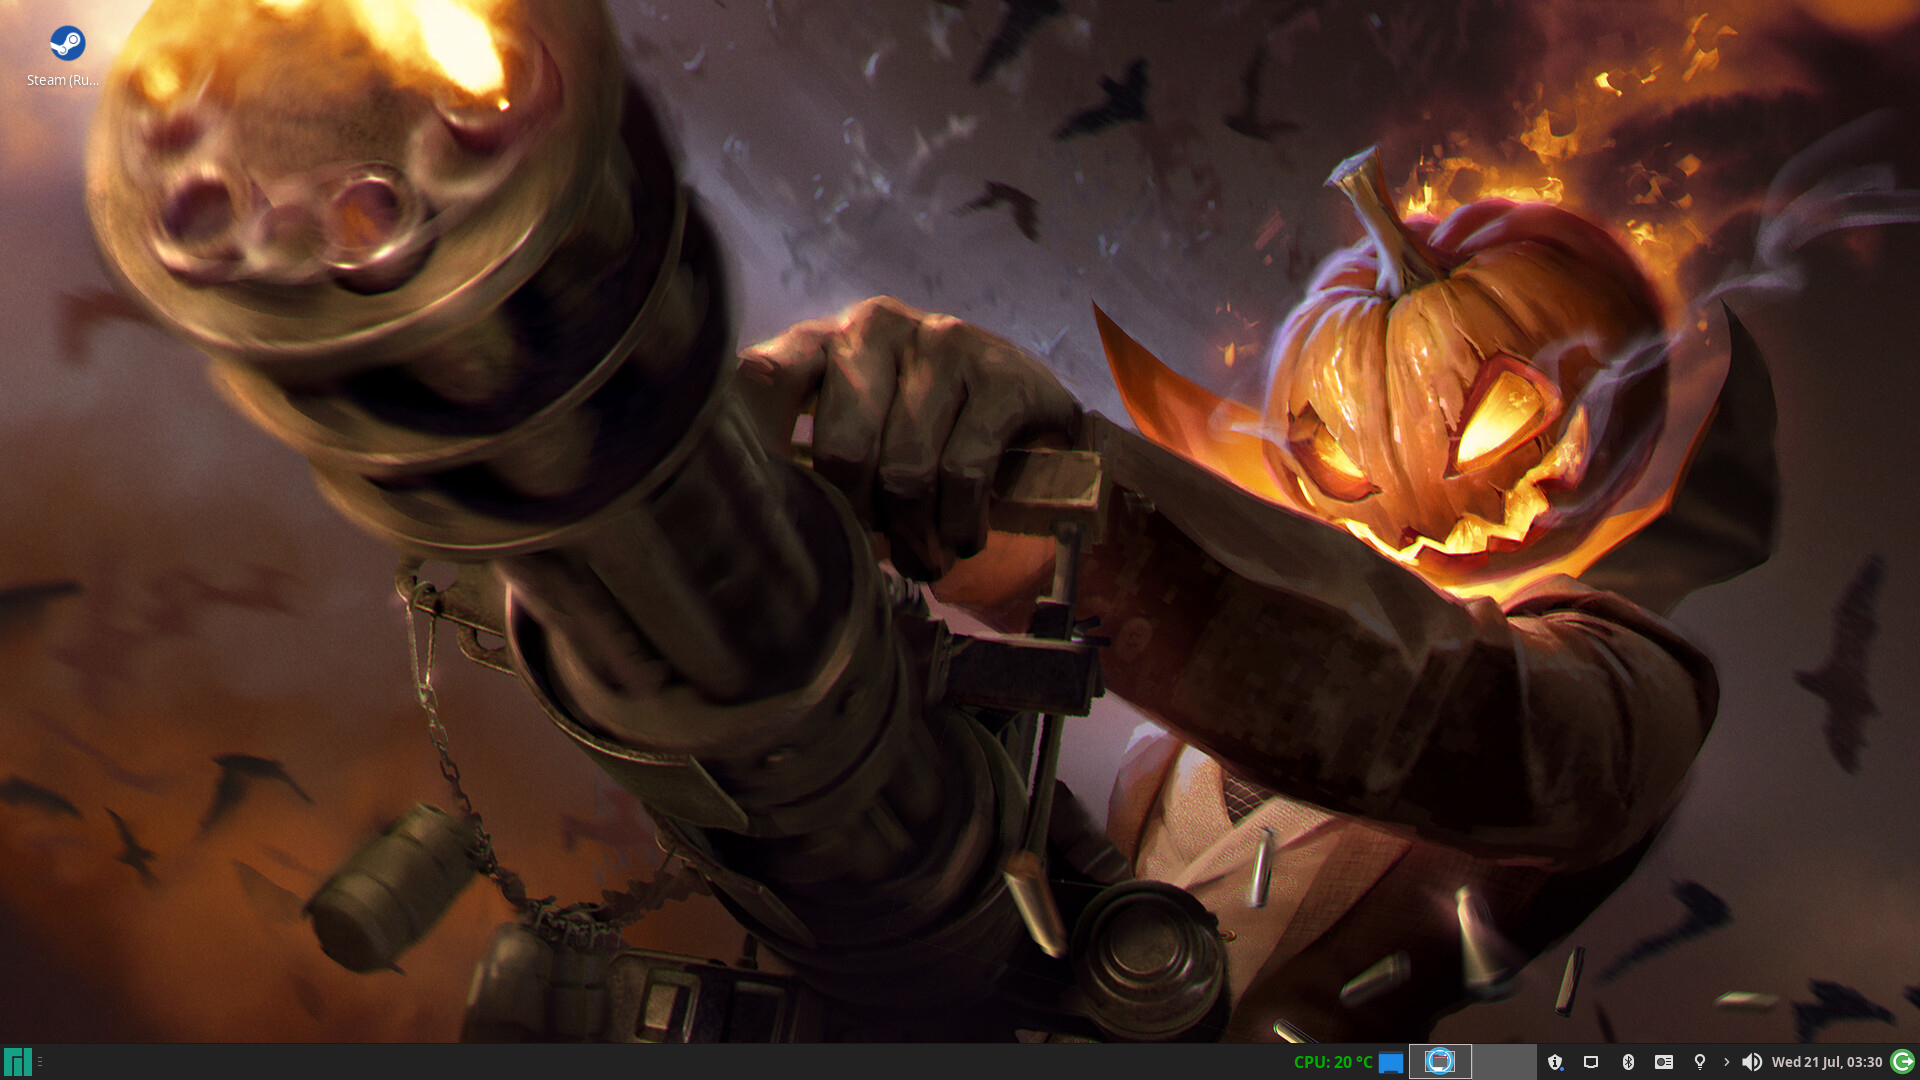Open the display tray icon

point(1590,1062)
